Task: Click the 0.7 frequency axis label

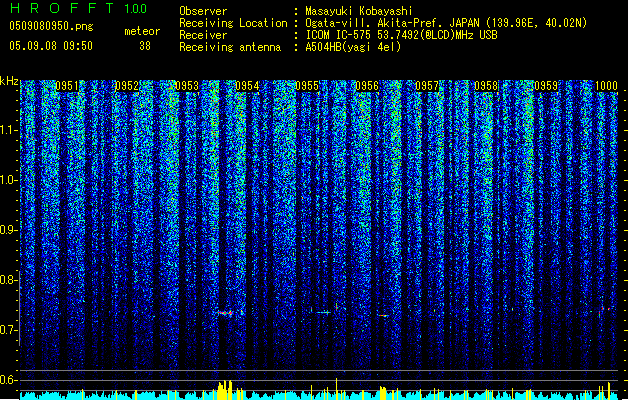Action: click(x=9, y=330)
